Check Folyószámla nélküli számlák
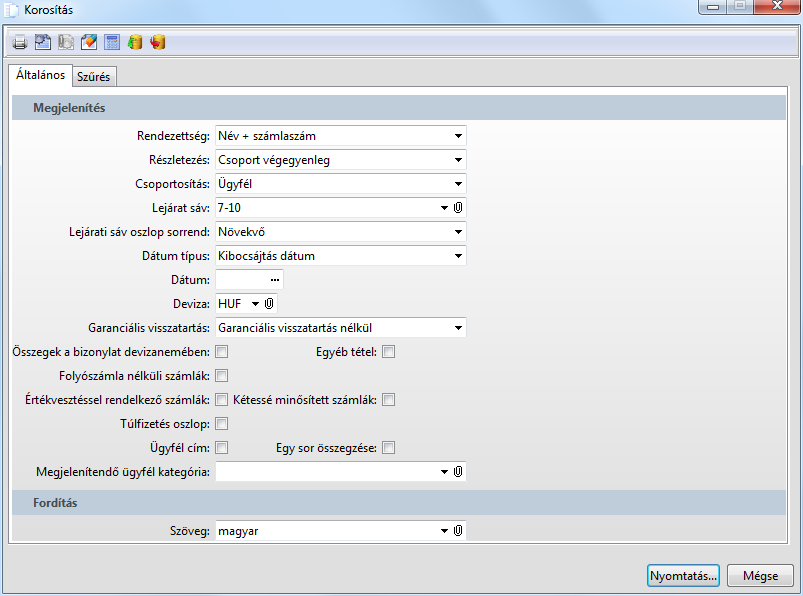The height and width of the screenshot is (596, 803). click(x=221, y=376)
